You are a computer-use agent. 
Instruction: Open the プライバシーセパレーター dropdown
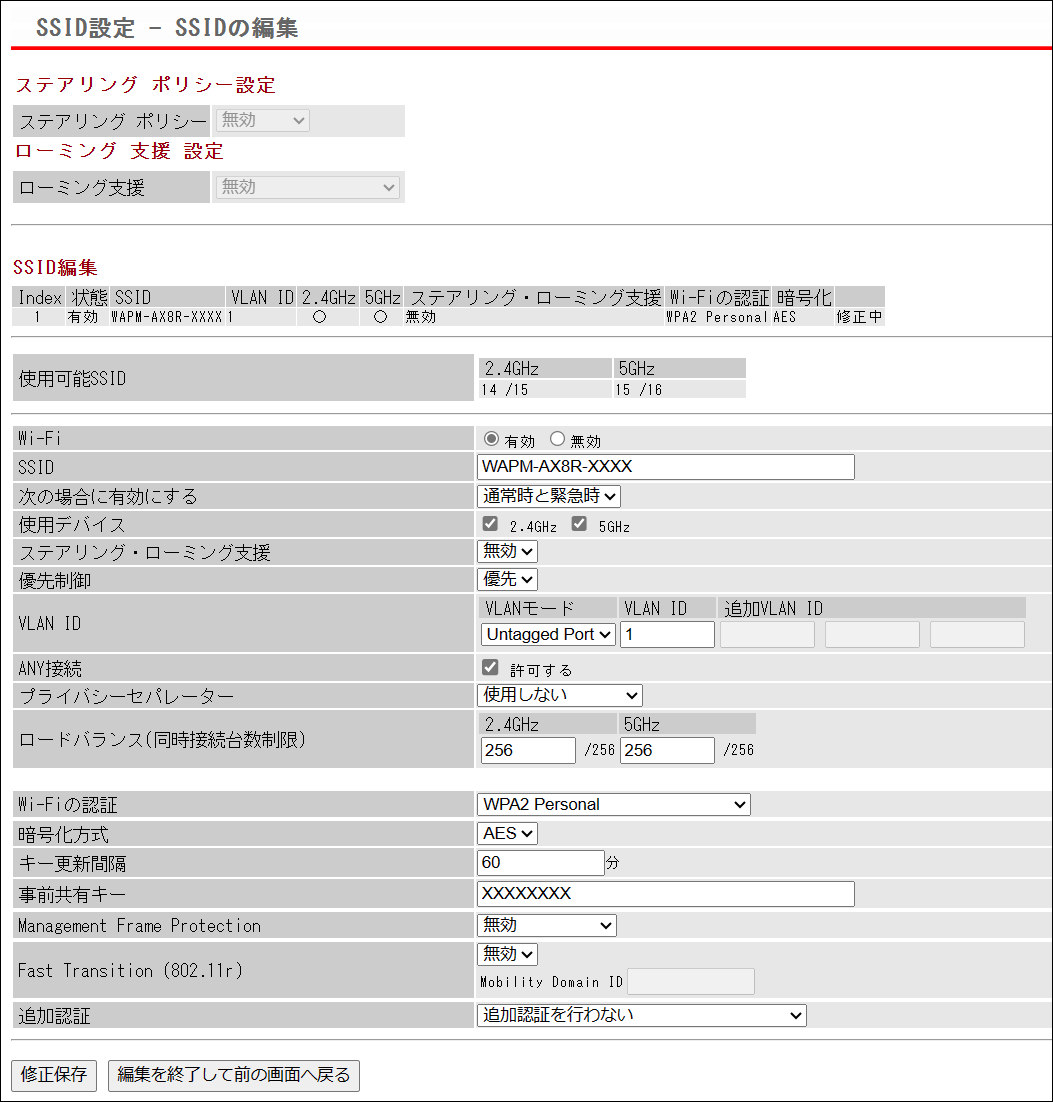(560, 695)
